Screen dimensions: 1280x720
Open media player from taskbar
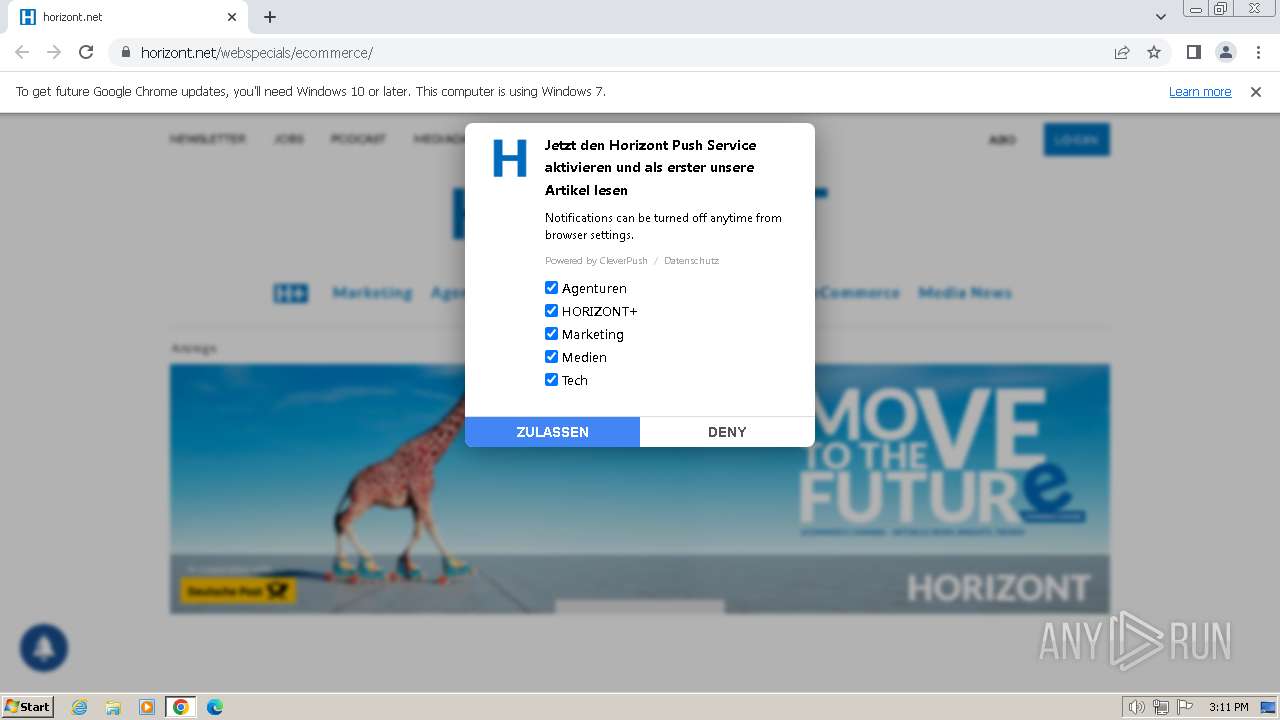[x=147, y=707]
